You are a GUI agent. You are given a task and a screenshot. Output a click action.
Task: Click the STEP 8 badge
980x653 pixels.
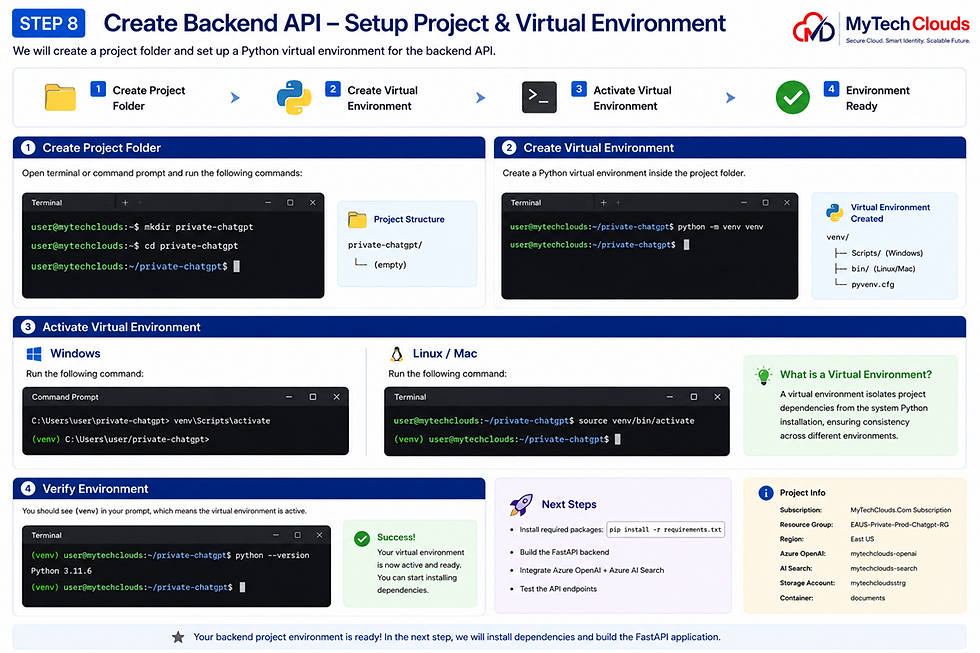[x=49, y=24]
